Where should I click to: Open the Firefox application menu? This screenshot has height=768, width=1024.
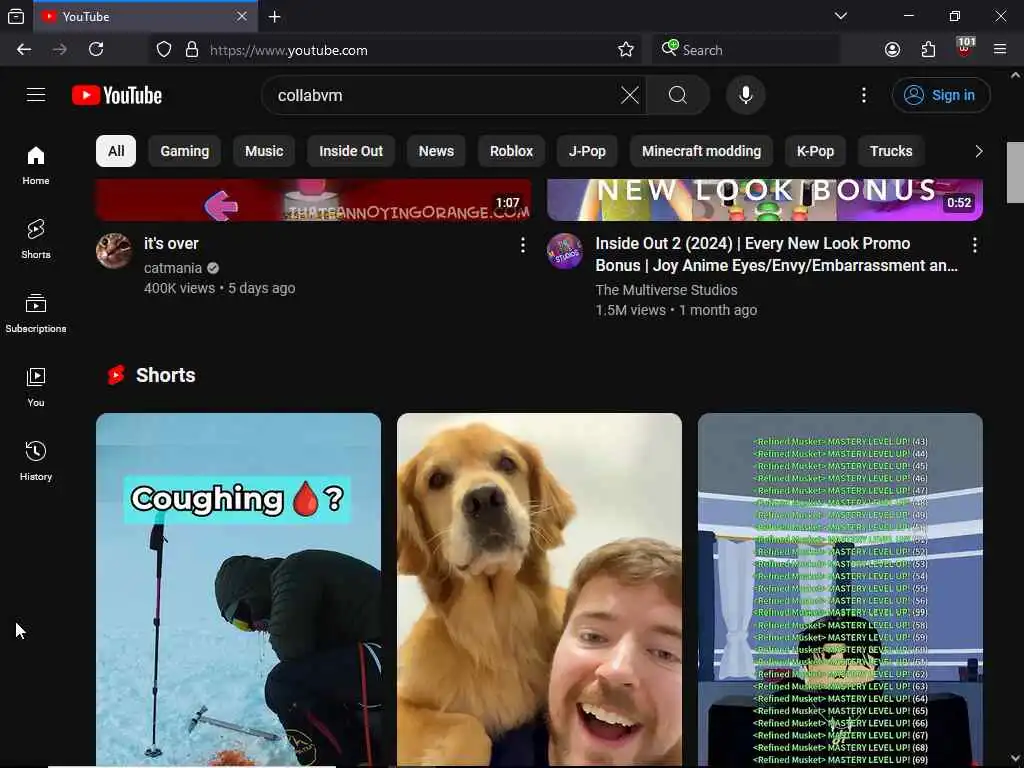click(x=1000, y=50)
